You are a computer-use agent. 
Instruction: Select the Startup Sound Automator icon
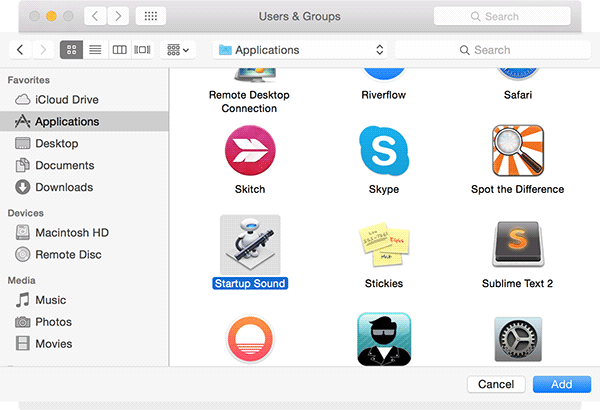250,244
